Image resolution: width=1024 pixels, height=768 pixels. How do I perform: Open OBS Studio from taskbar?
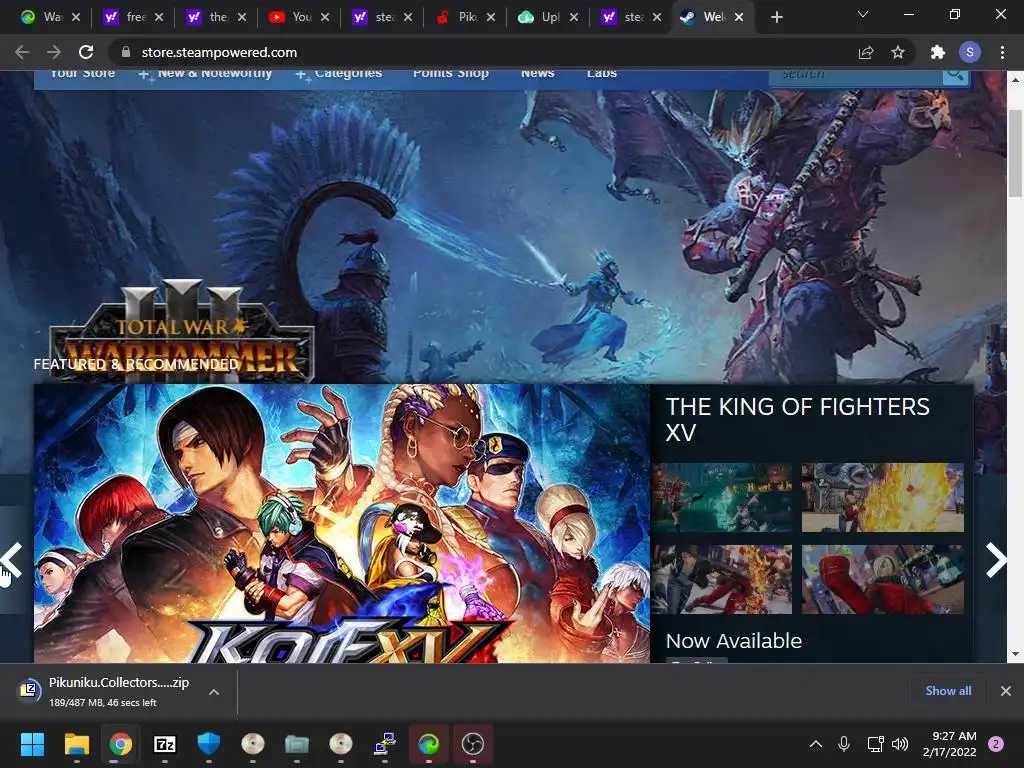[473, 744]
